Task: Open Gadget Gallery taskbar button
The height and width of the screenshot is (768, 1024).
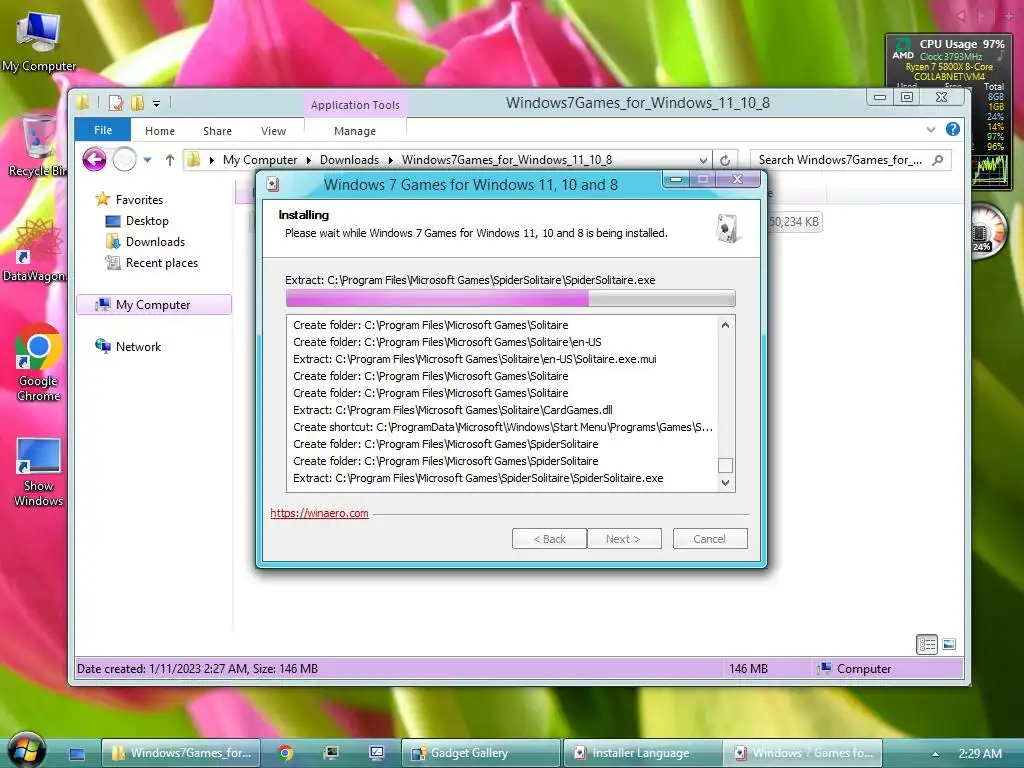Action: click(481, 753)
